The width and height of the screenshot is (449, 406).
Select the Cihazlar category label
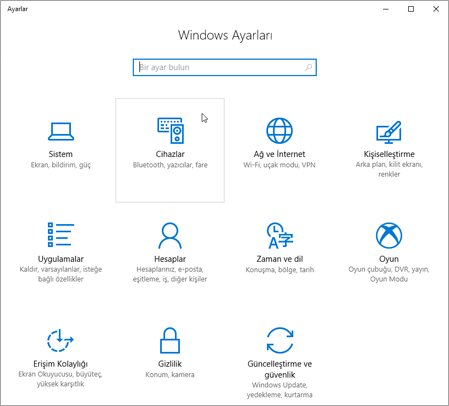tap(170, 154)
